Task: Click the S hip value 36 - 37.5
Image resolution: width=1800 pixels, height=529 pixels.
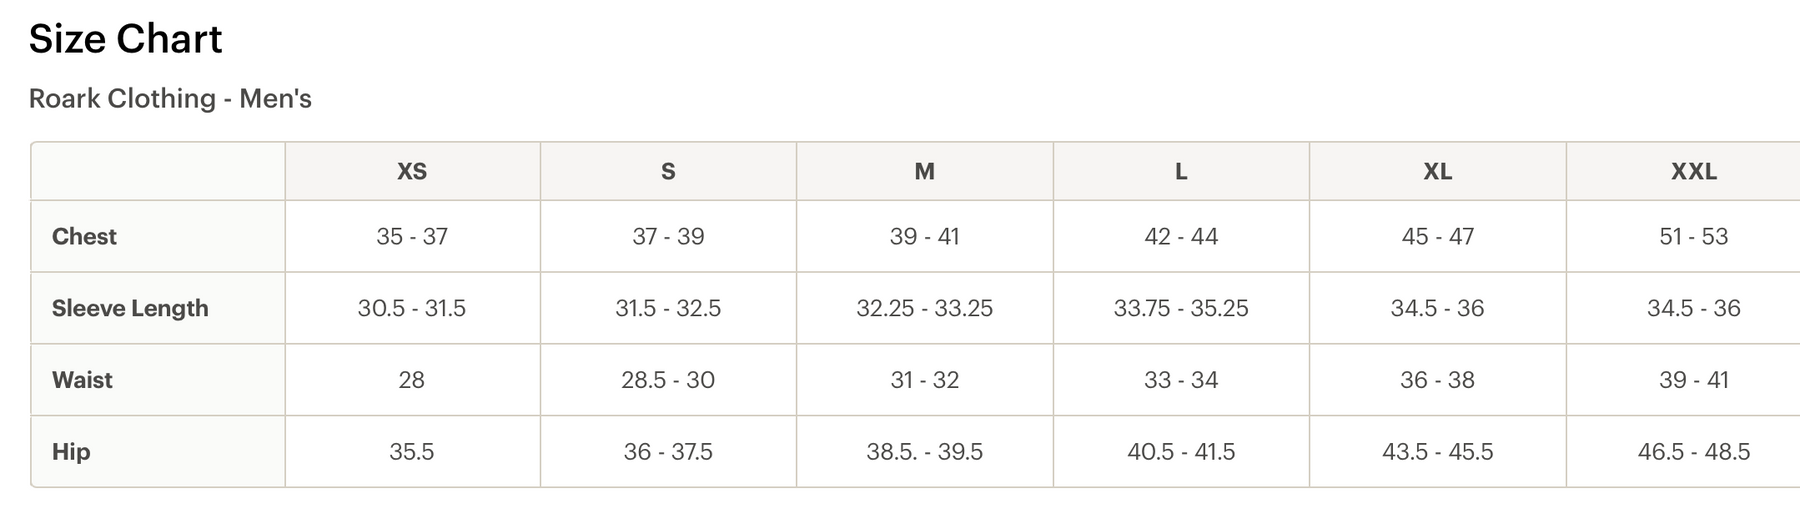Action: click(x=668, y=452)
